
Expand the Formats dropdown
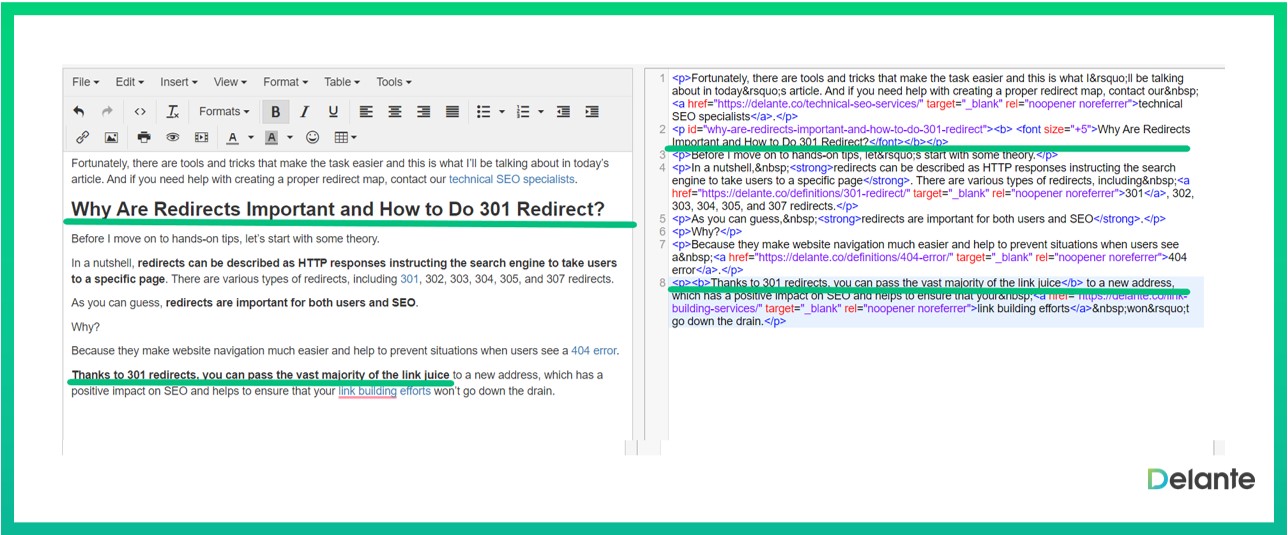click(224, 112)
